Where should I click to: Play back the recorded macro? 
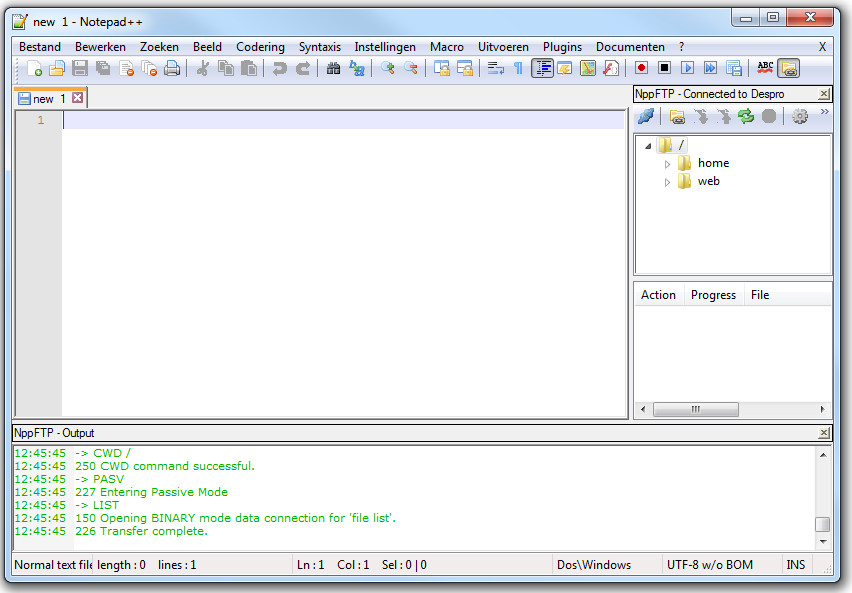[687, 68]
